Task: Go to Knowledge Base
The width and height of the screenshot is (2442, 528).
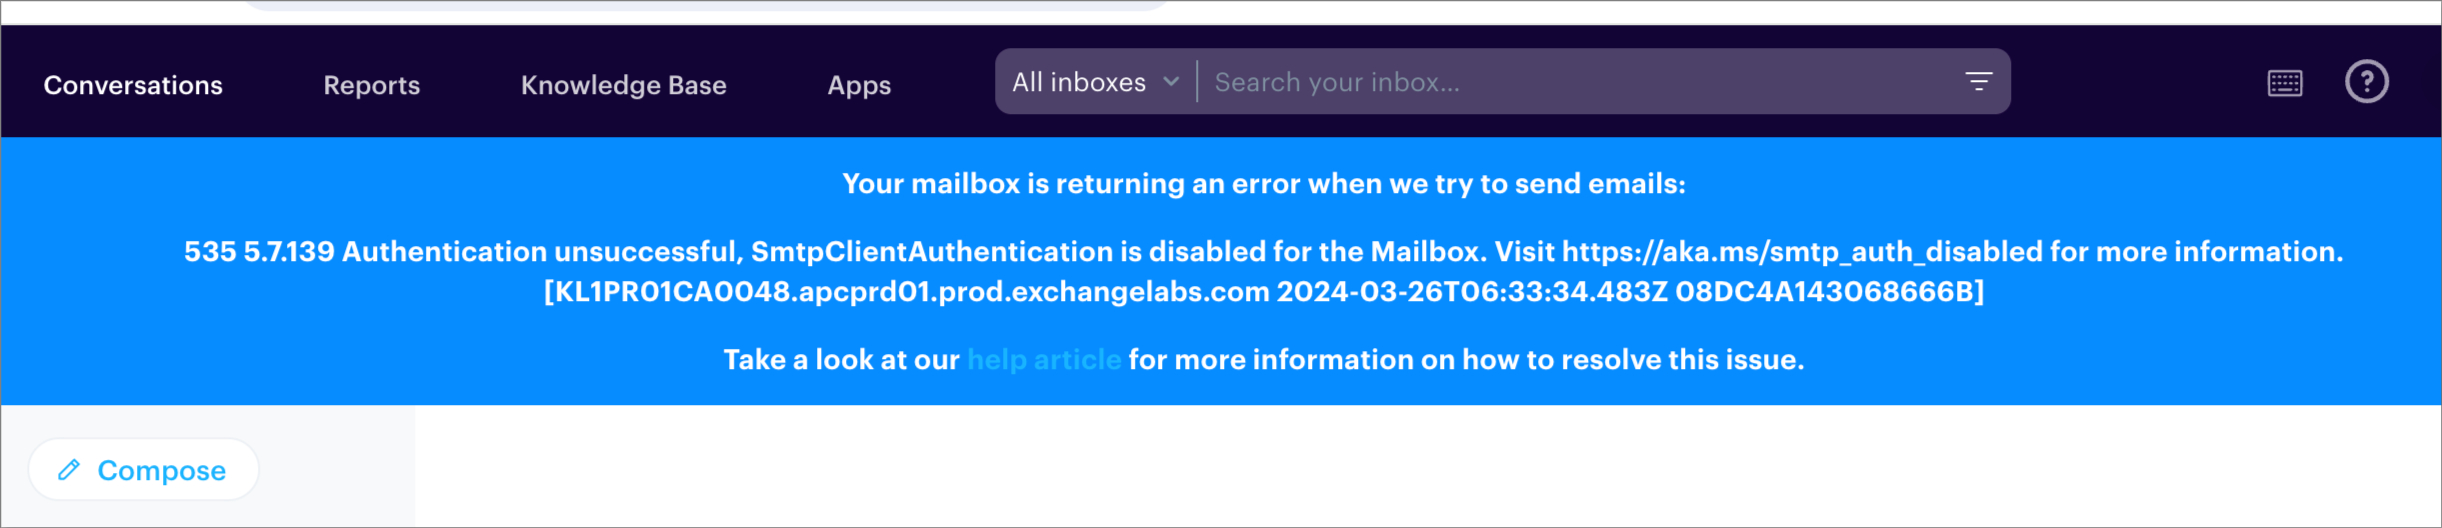Action: coord(623,85)
